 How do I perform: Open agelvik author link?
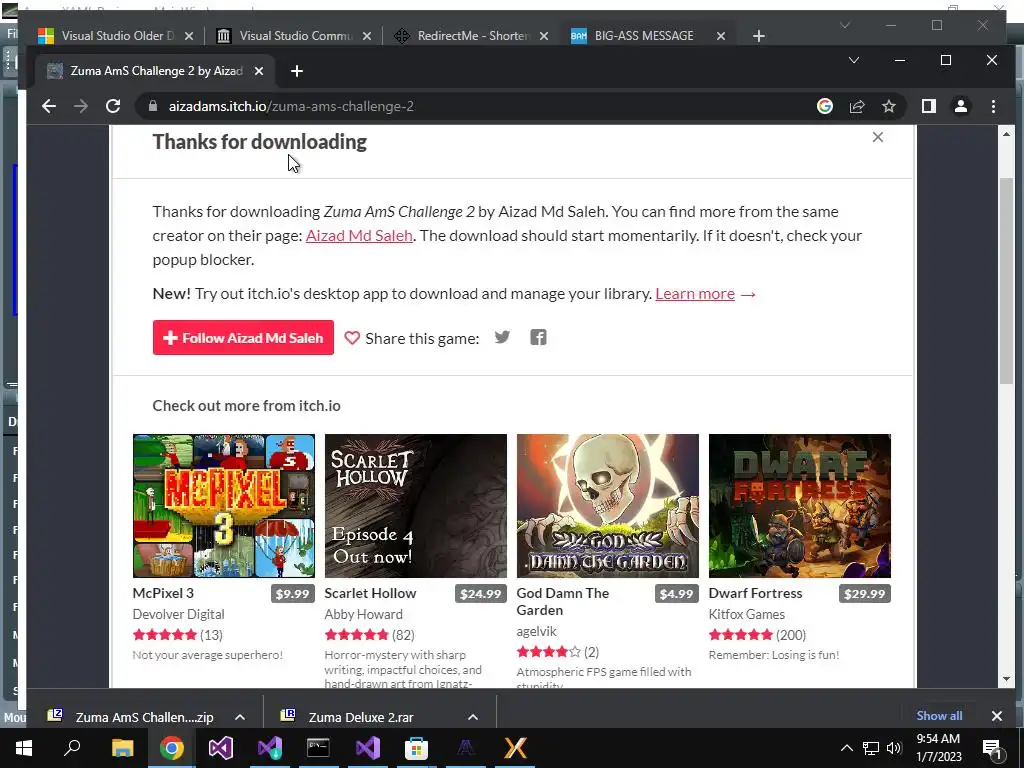click(536, 632)
